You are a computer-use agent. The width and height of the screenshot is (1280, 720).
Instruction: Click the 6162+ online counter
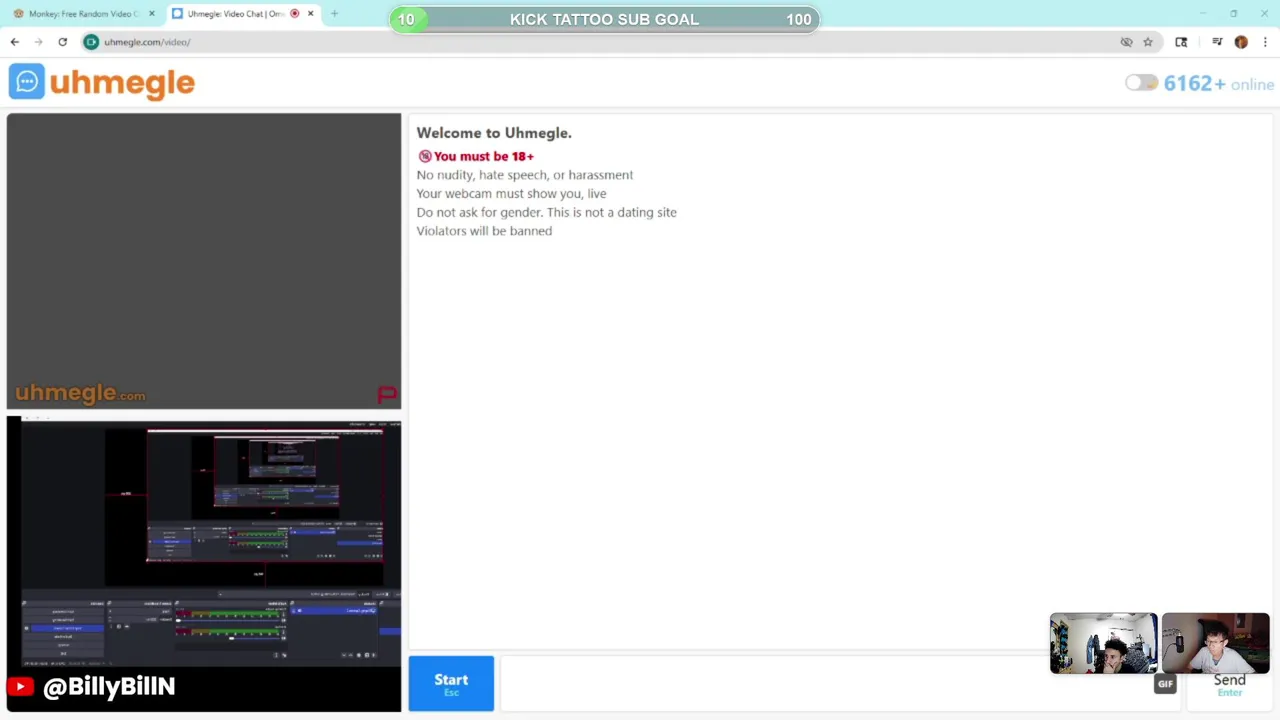(1218, 84)
